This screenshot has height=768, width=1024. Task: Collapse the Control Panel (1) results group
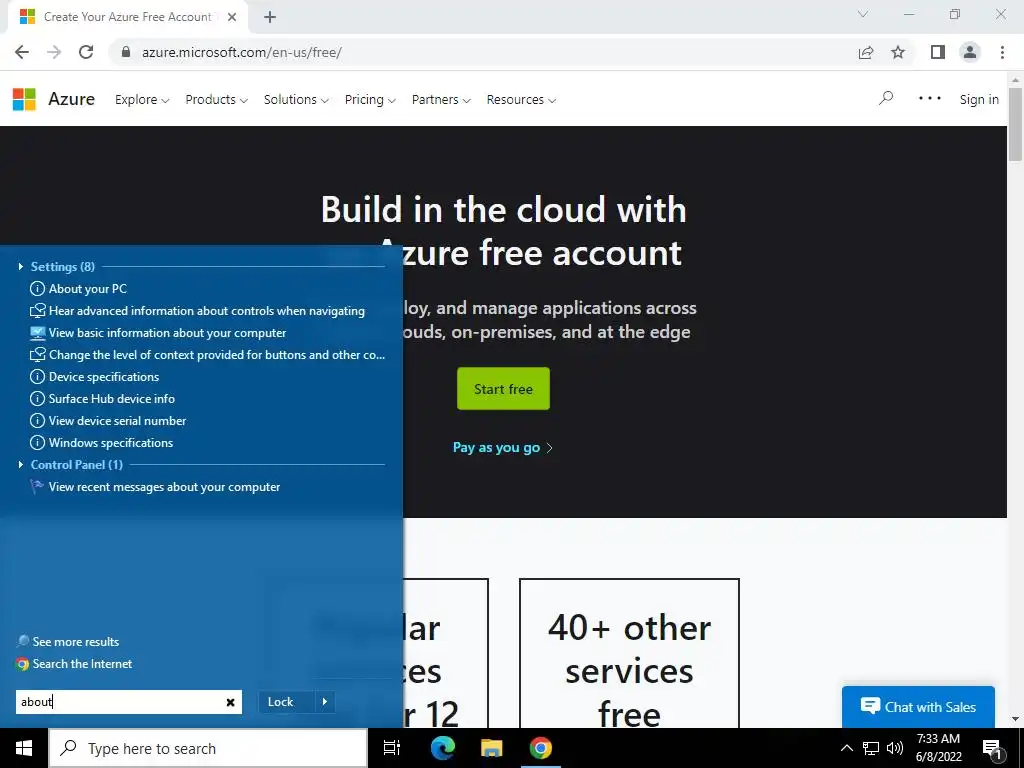tap(21, 464)
